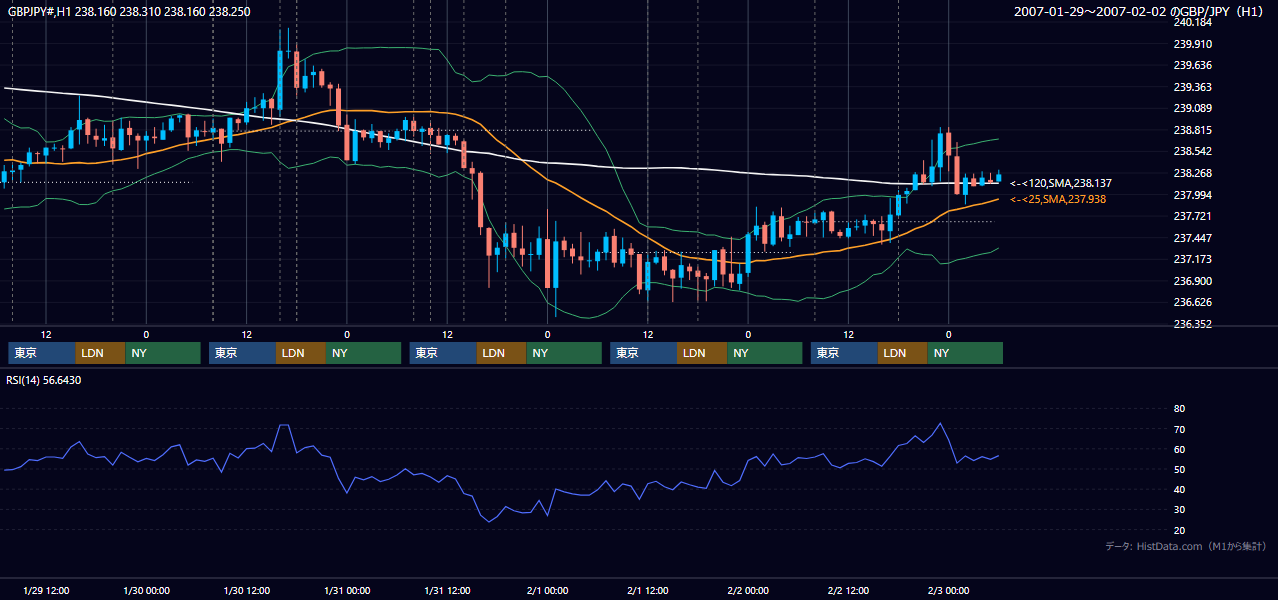Select the 東京 session block above 2/2 12:00
The height and width of the screenshot is (600, 1278).
coord(845,353)
